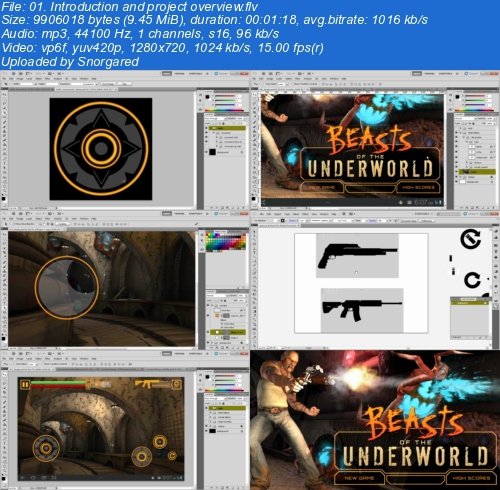Click the 'Uploaded by Snorgared' text
This screenshot has height=490, width=500.
click(x=70, y=62)
